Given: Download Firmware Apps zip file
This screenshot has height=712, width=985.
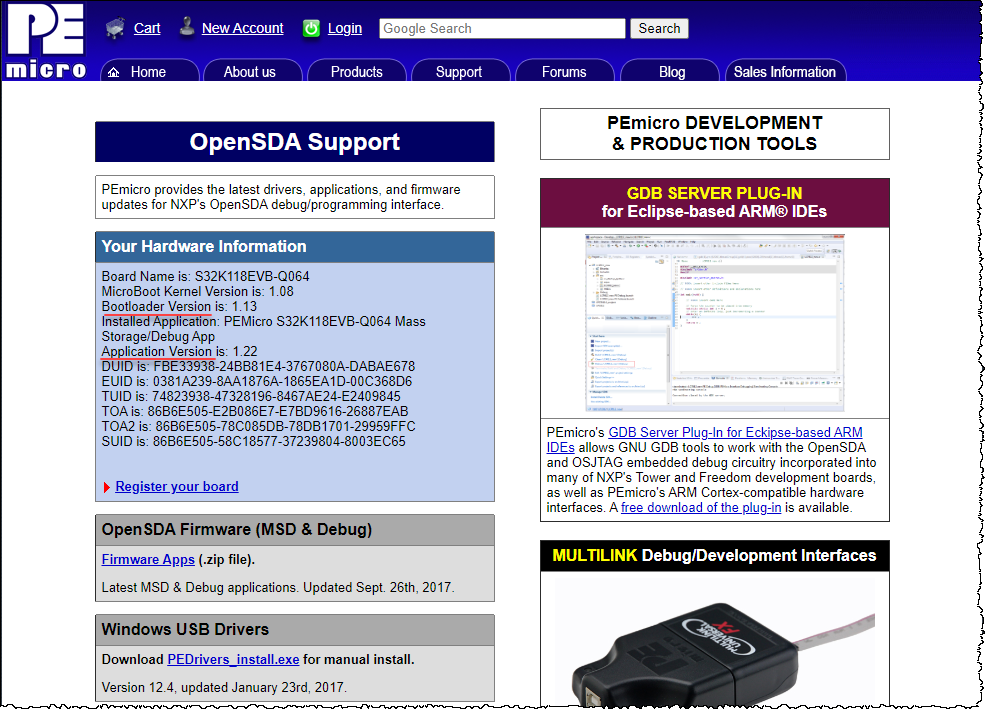Looking at the screenshot, I should coord(147,559).
